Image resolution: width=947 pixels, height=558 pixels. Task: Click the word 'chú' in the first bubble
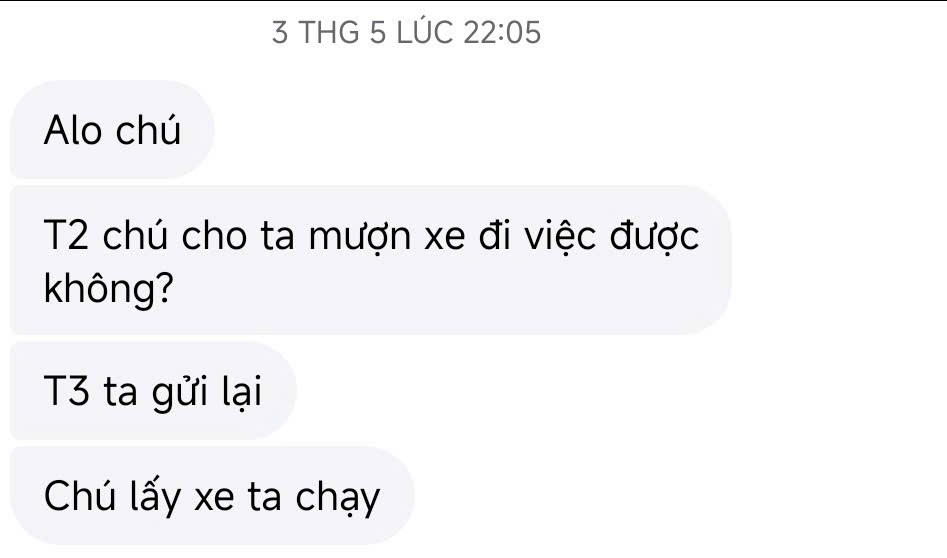(148, 128)
